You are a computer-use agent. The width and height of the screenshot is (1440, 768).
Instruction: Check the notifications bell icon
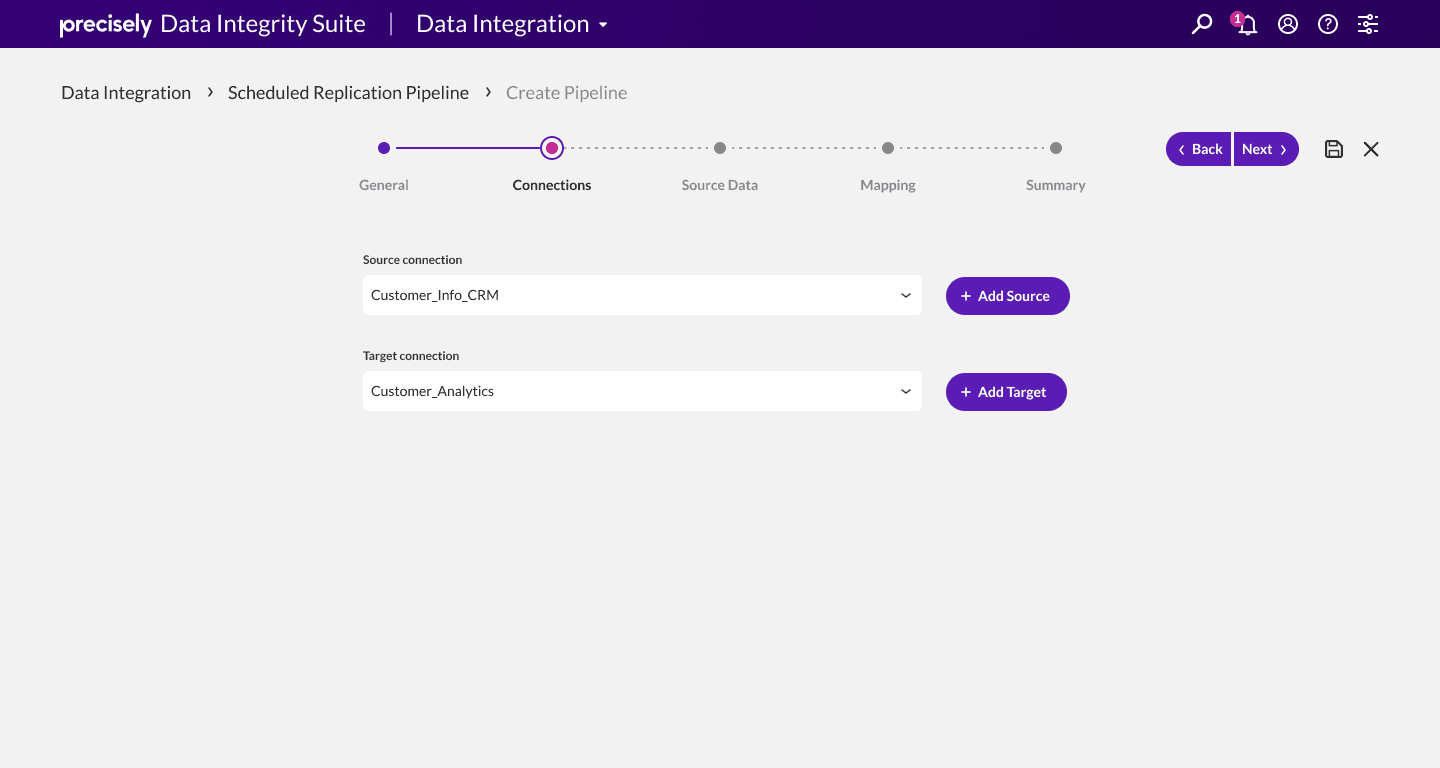pyautogui.click(x=1246, y=24)
